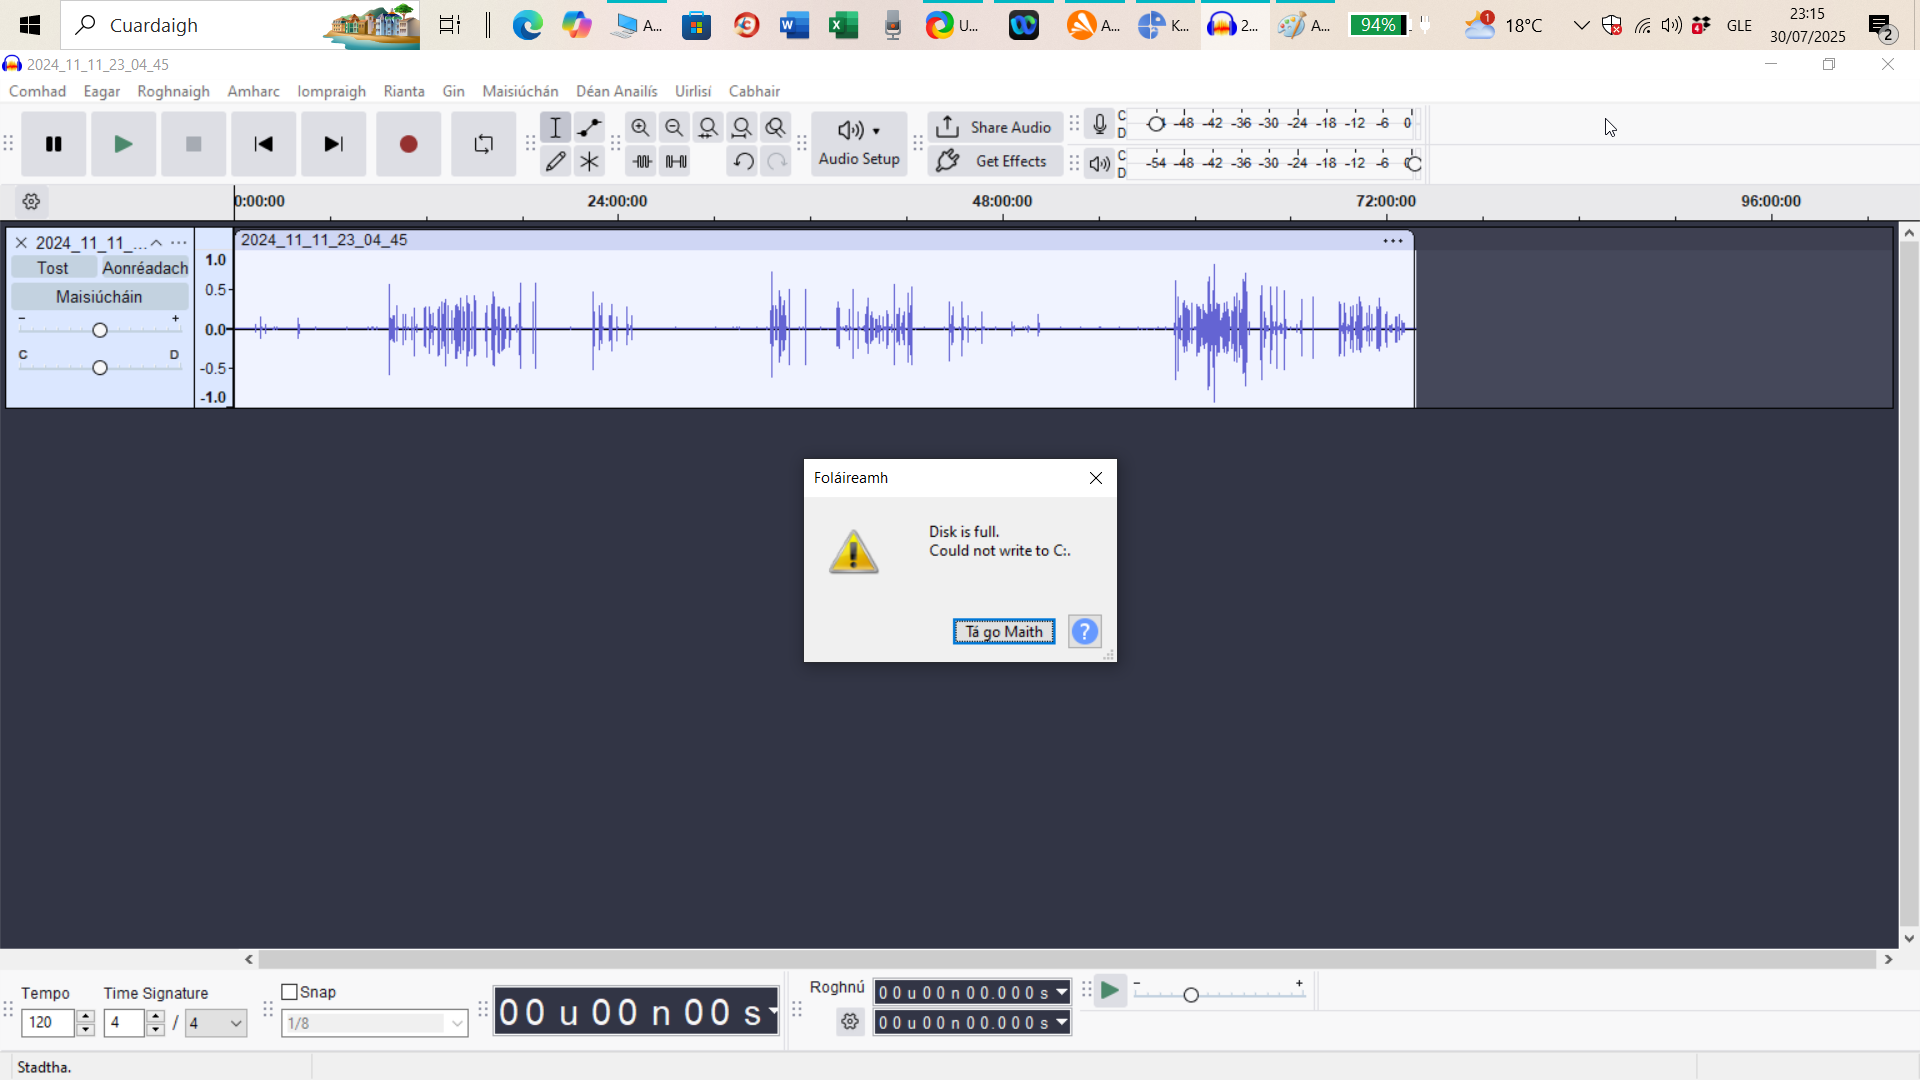Zoom in on the waveform

point(641,127)
